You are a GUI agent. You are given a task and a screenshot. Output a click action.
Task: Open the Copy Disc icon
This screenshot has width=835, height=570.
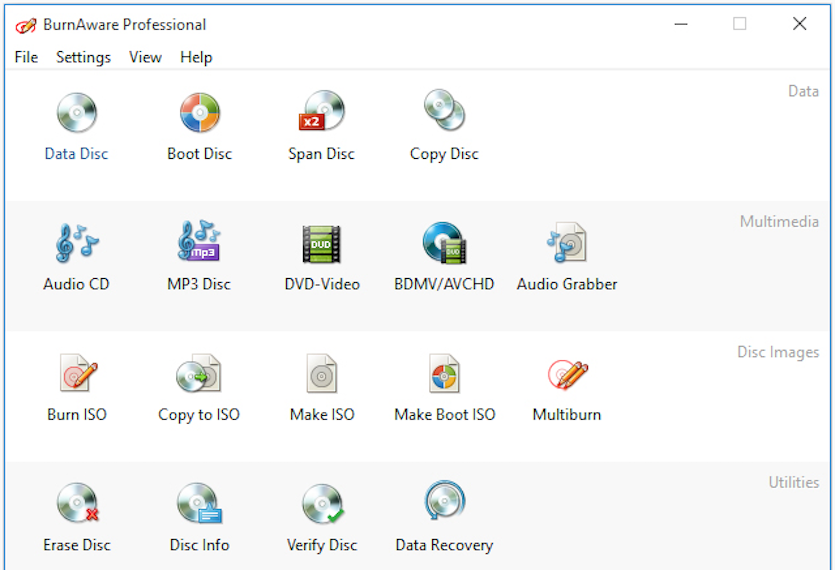pyautogui.click(x=444, y=110)
